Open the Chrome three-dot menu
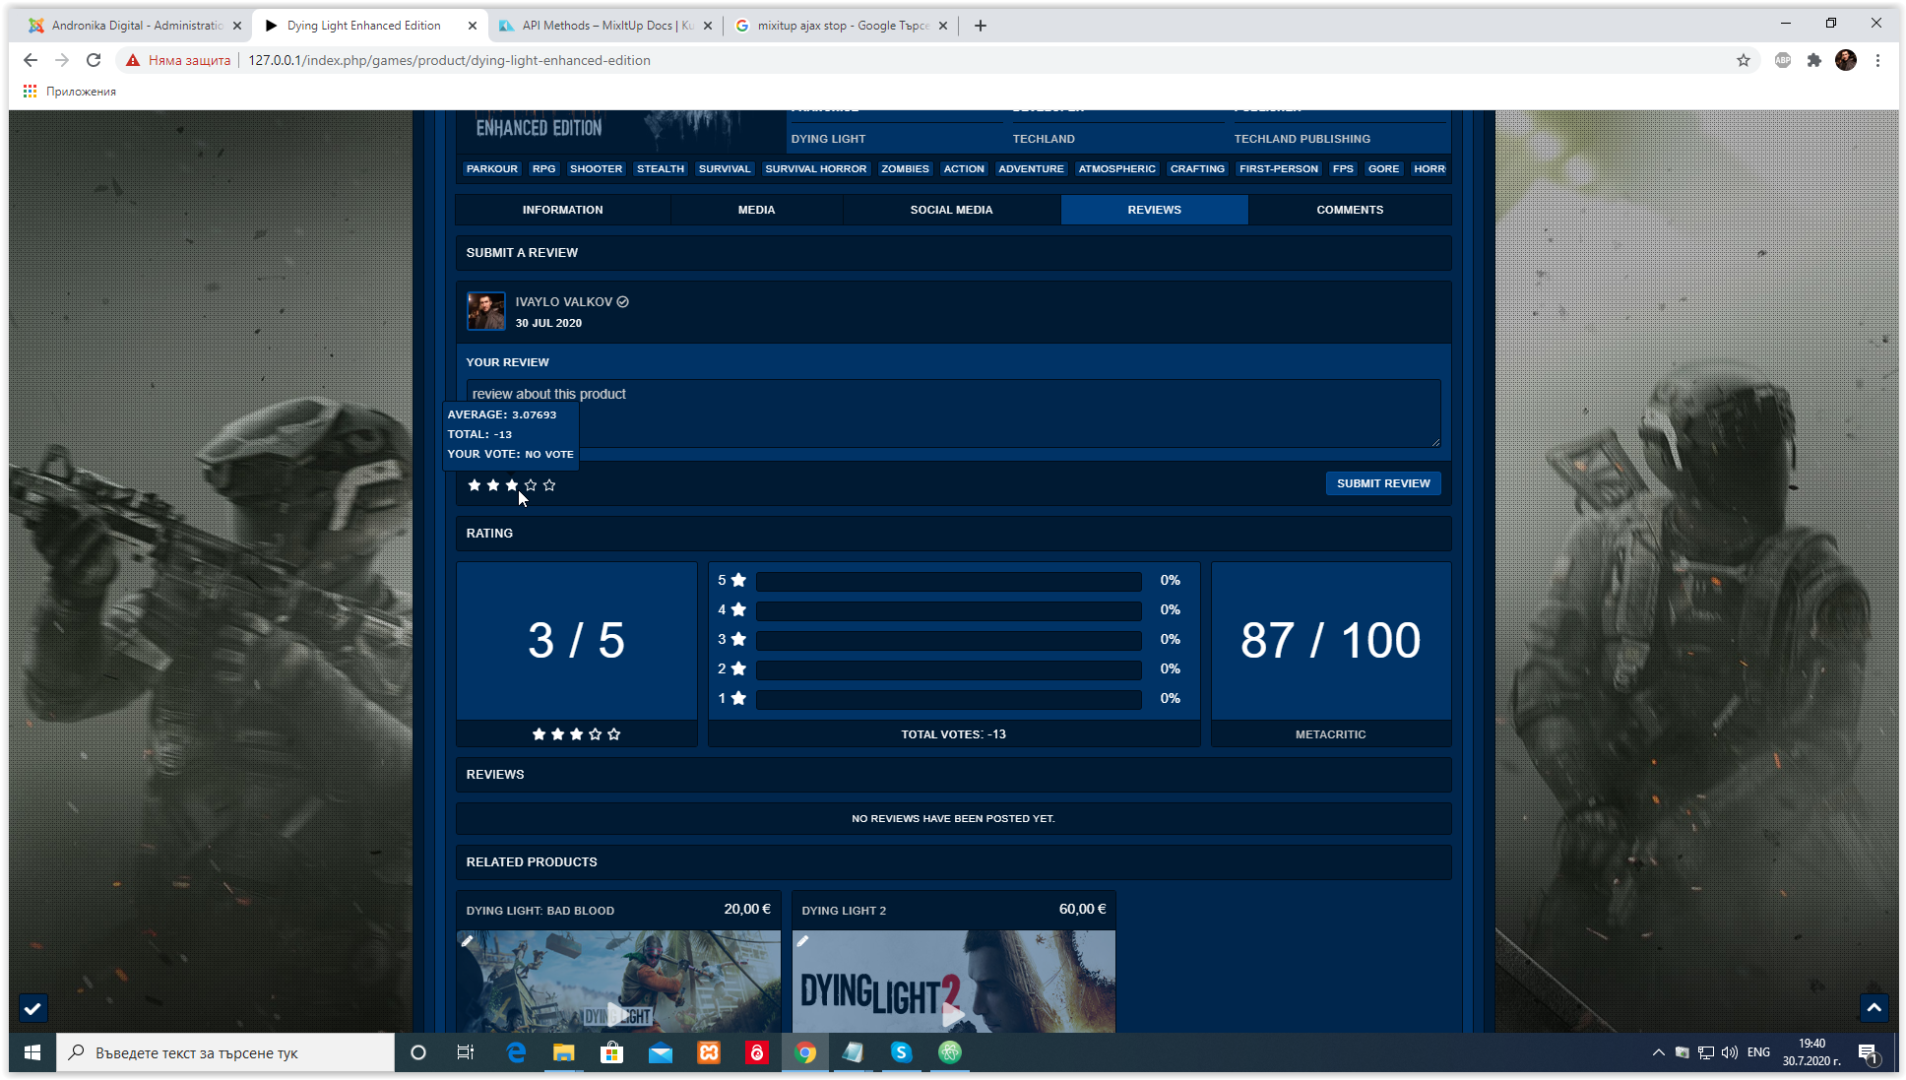 [x=1878, y=60]
